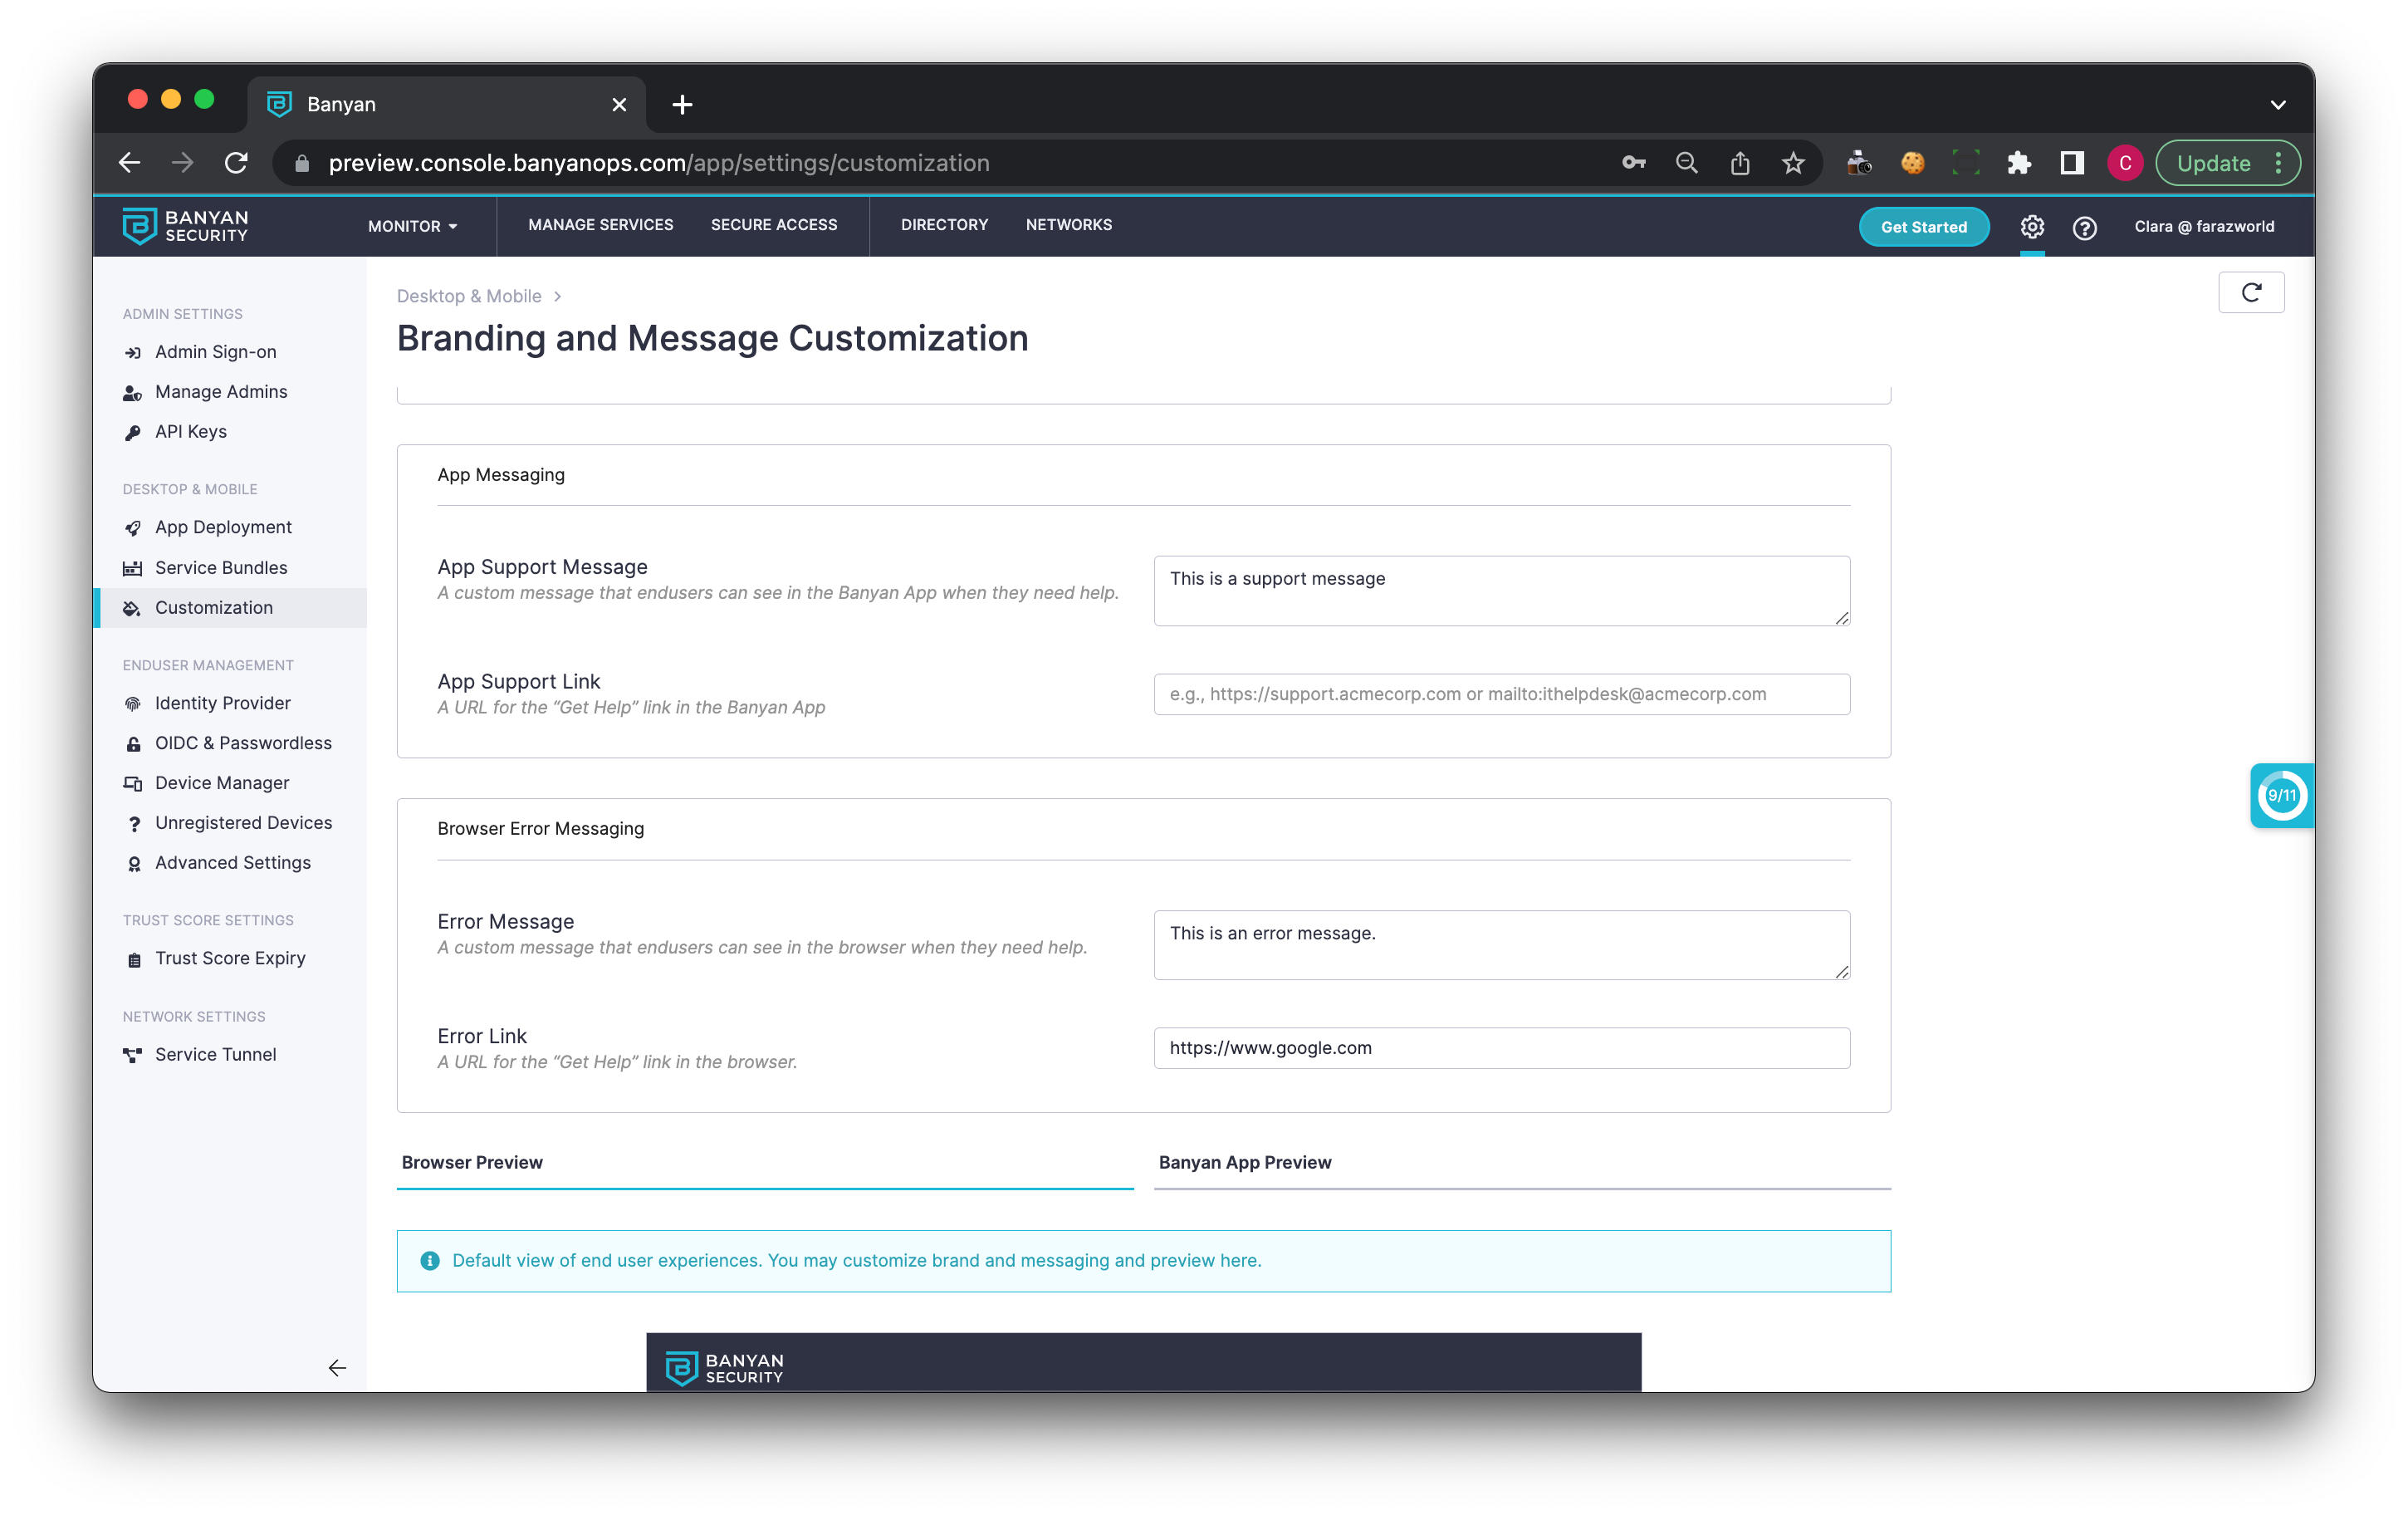Click the page refresh button top right
Viewport: 2408px width, 1515px height.
[x=2250, y=293]
